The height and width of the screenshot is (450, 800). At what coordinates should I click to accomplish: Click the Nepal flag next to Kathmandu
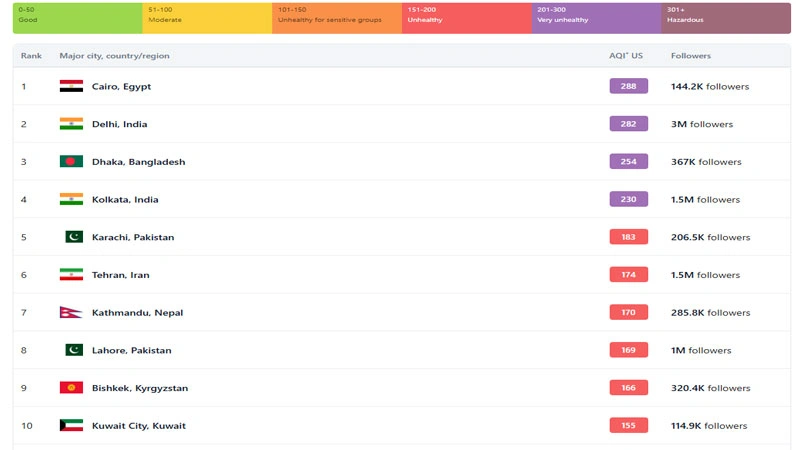point(70,313)
